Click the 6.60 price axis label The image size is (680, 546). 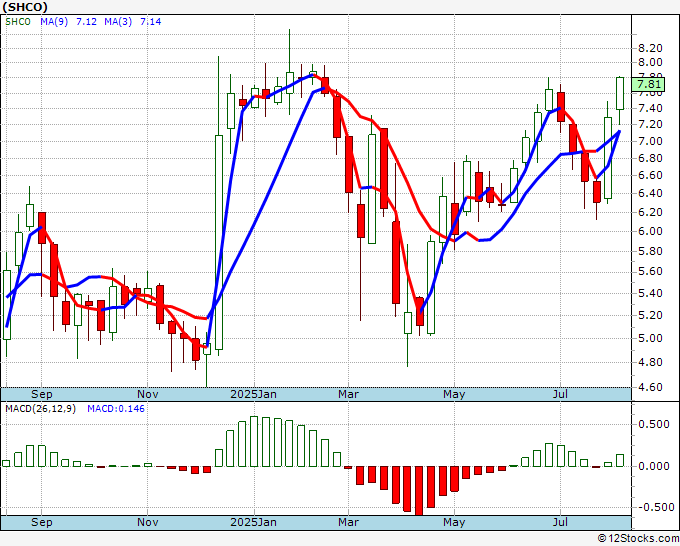coord(650,175)
